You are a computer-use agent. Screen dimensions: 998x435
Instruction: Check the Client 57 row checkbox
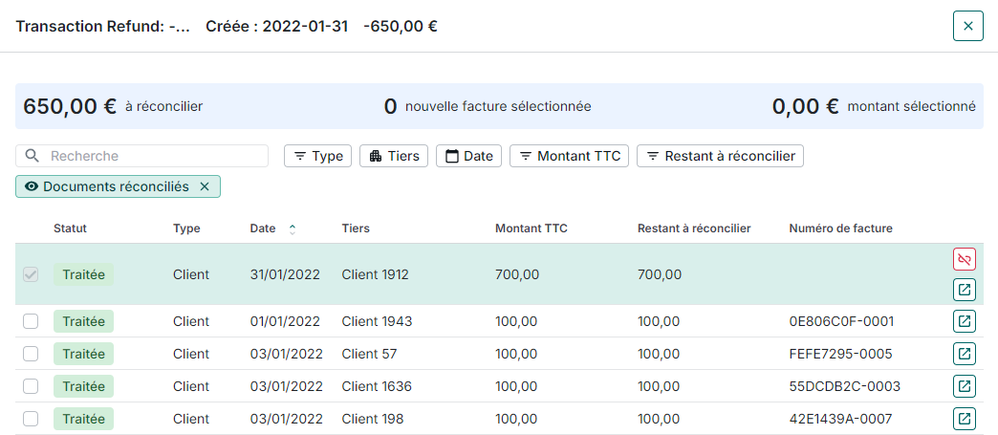(x=31, y=354)
